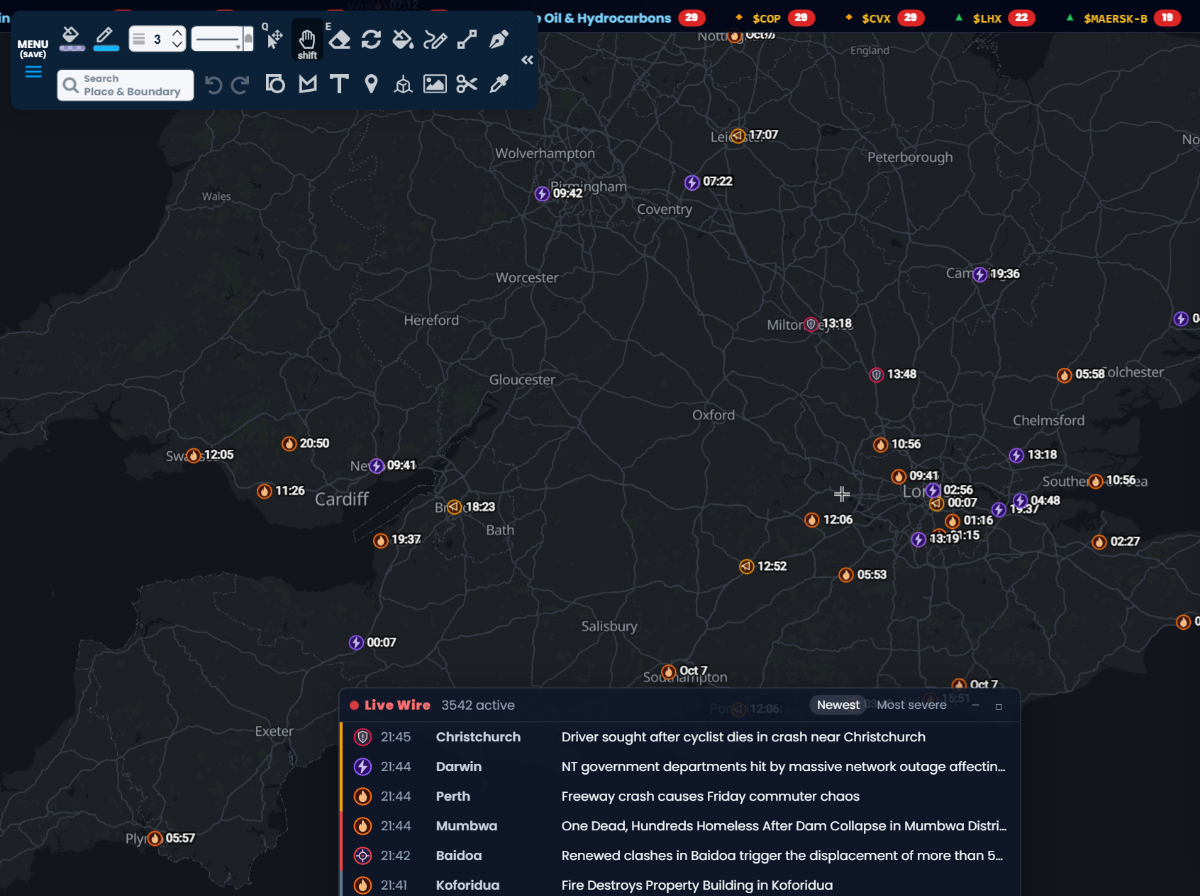
Task: Select the Text tool
Action: 339,84
